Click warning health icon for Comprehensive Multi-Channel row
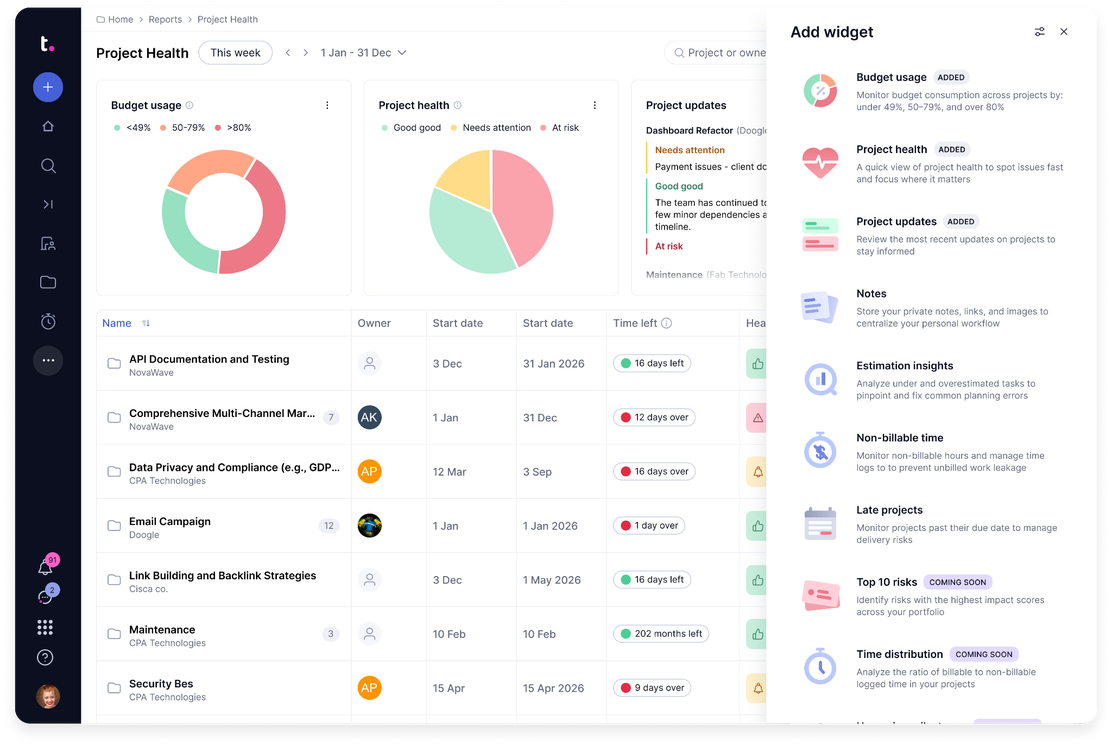Image resolution: width=1112 pixels, height=746 pixels. click(757, 418)
